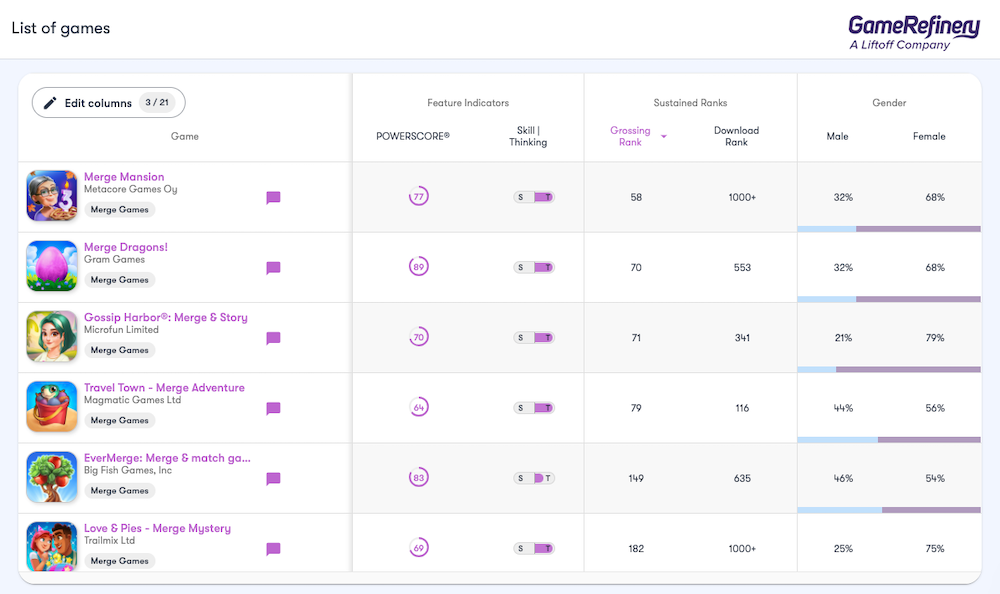Toggle Skill/Thinking indicator for Gossip Harbor
Screen dimensions: 1000x594
(x=534, y=338)
